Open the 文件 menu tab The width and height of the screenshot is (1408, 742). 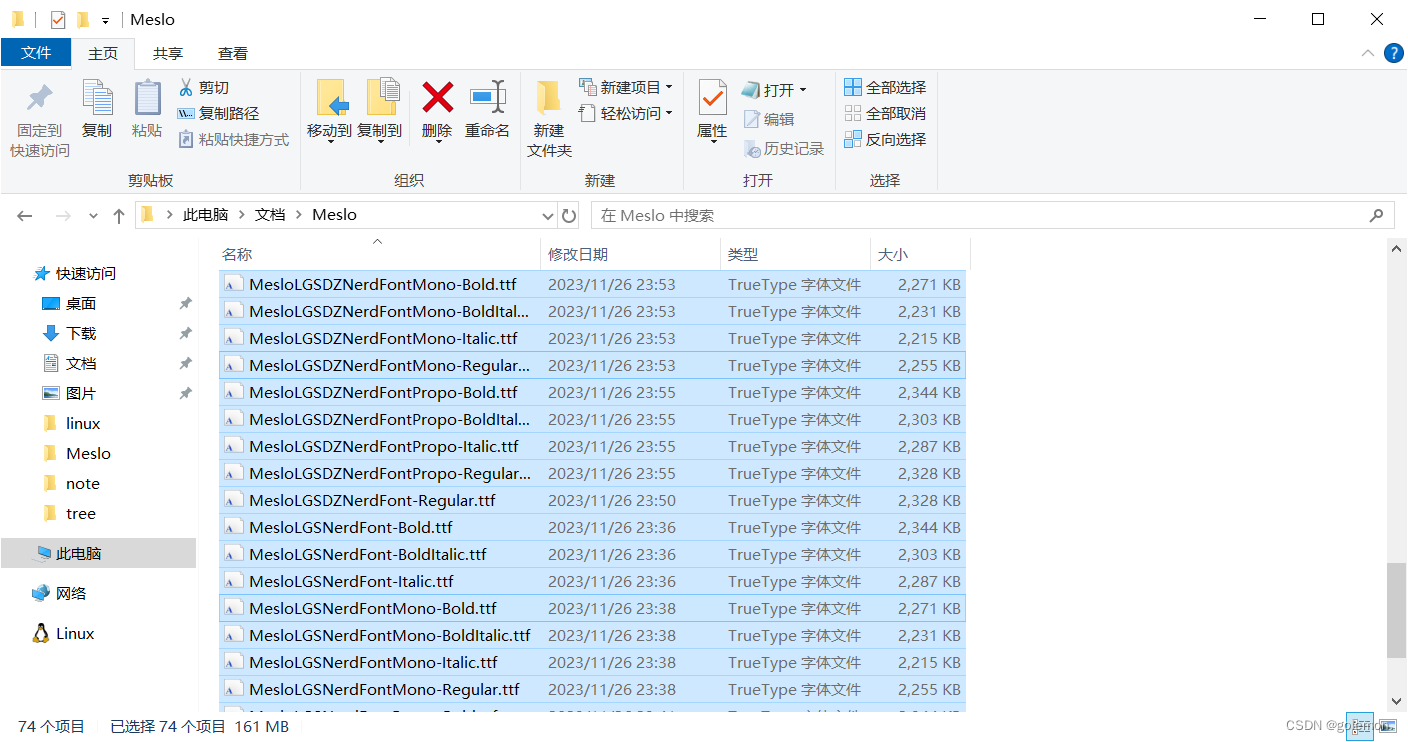pyautogui.click(x=36, y=53)
